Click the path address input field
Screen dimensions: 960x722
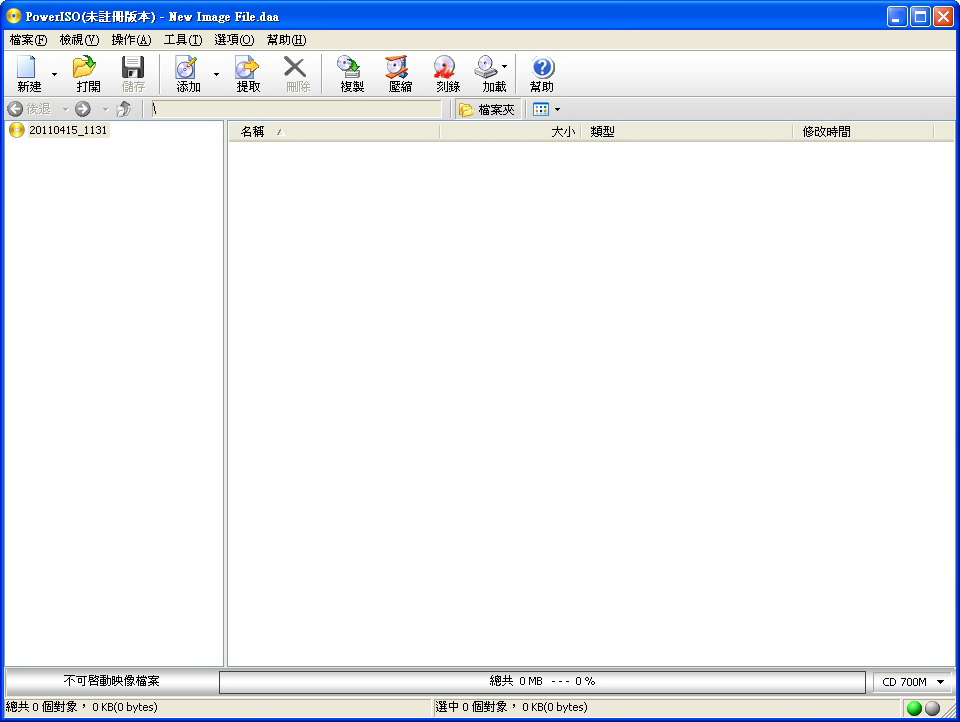pyautogui.click(x=295, y=109)
